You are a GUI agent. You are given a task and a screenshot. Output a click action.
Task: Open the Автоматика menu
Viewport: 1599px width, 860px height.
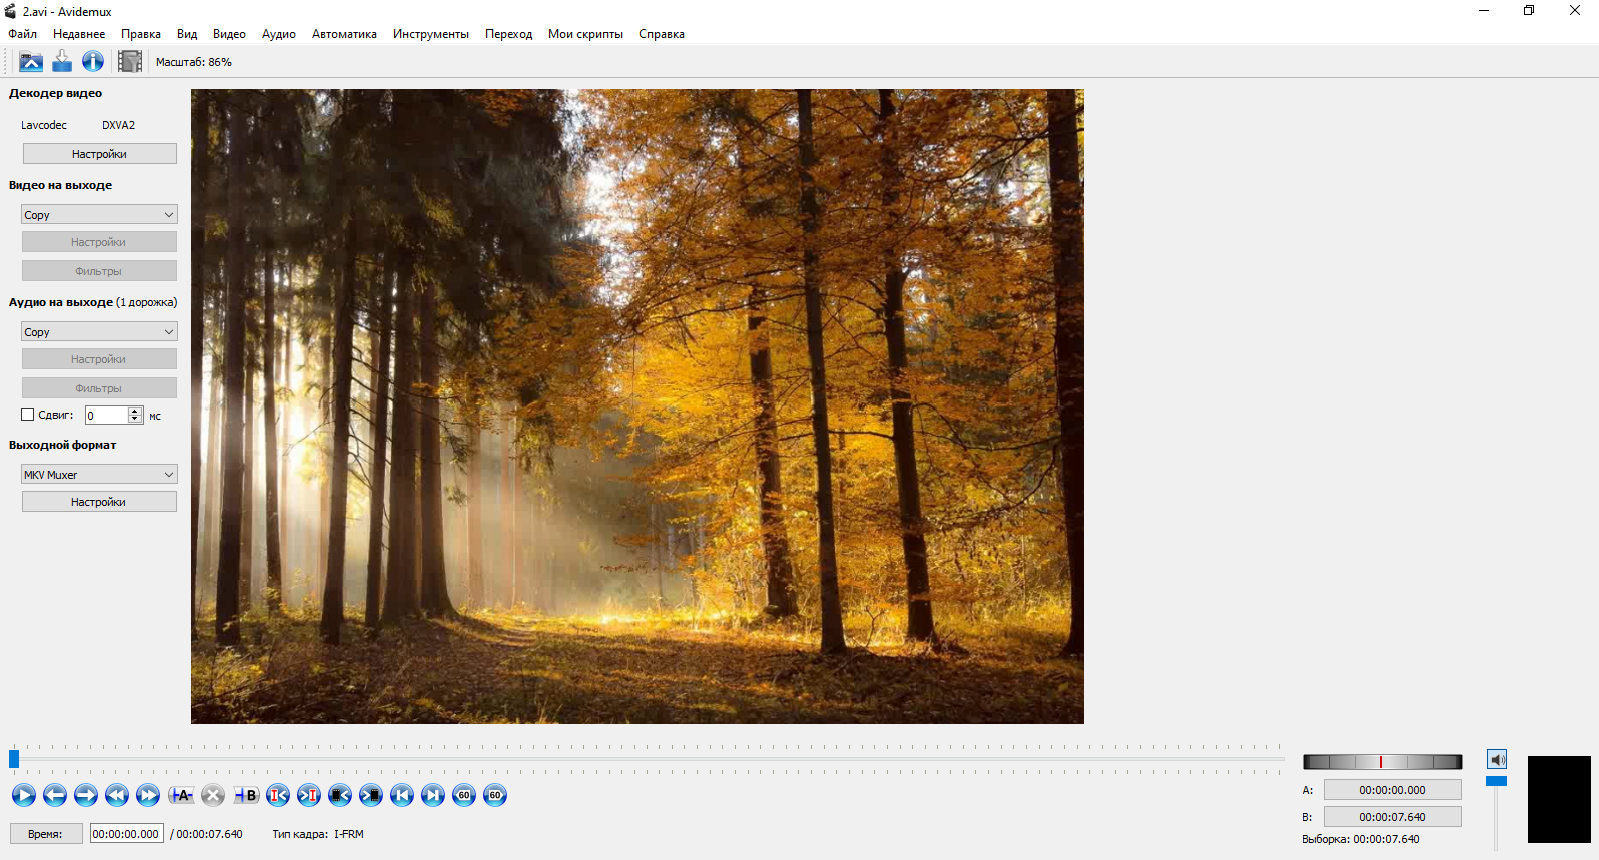pos(344,34)
